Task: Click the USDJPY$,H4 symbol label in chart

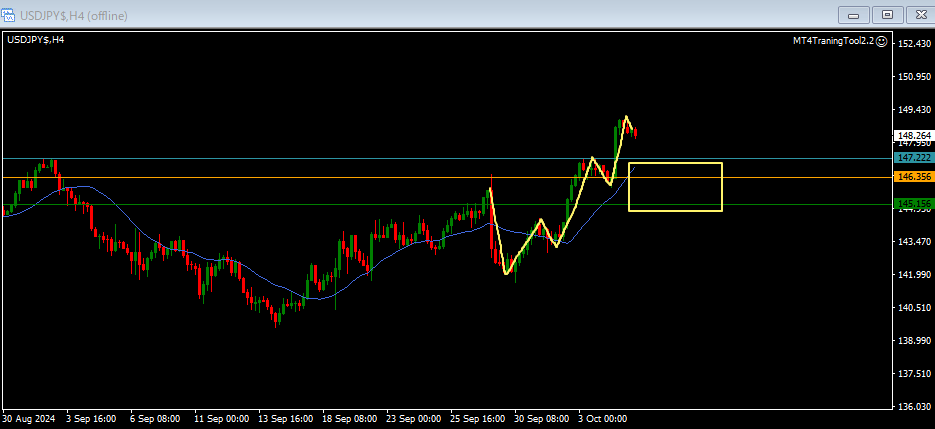Action: click(x=36, y=40)
